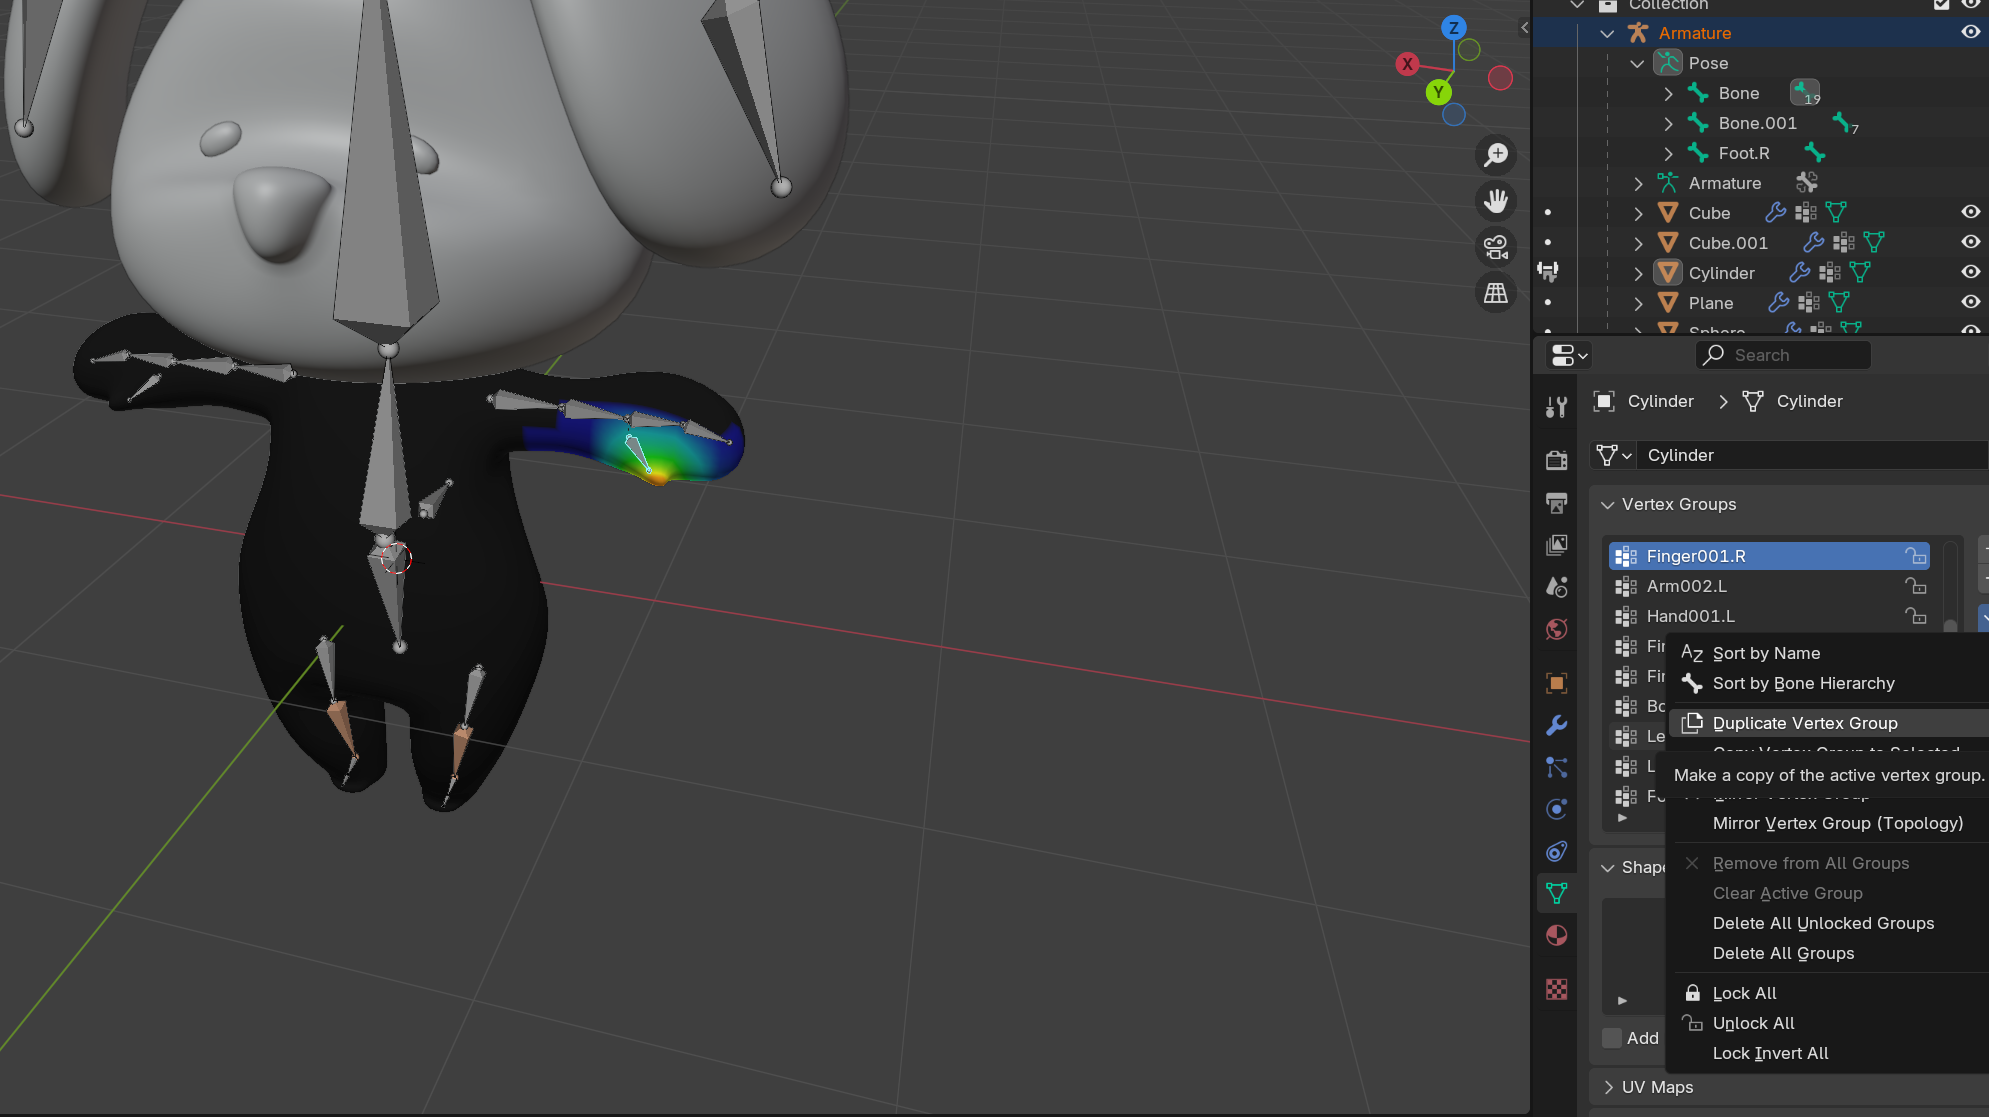Click the zoom magnifier viewport icon
Image resolution: width=1989 pixels, height=1117 pixels.
1496,155
